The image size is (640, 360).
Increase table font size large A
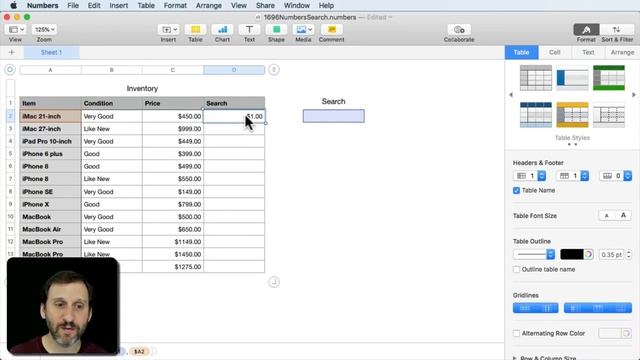click(623, 216)
